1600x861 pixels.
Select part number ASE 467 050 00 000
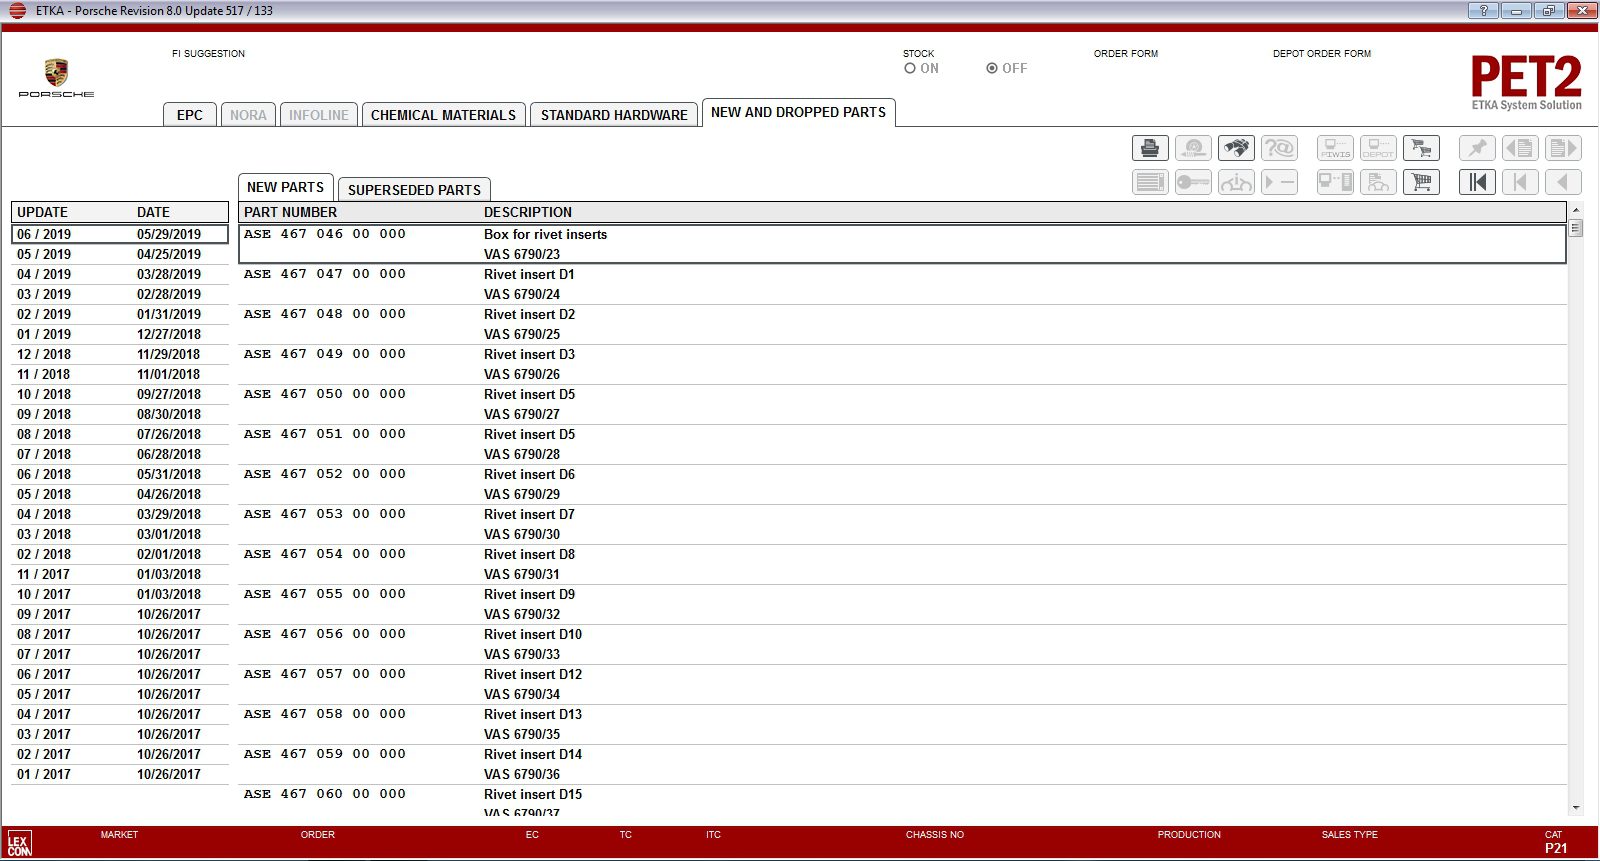pyautogui.click(x=325, y=394)
